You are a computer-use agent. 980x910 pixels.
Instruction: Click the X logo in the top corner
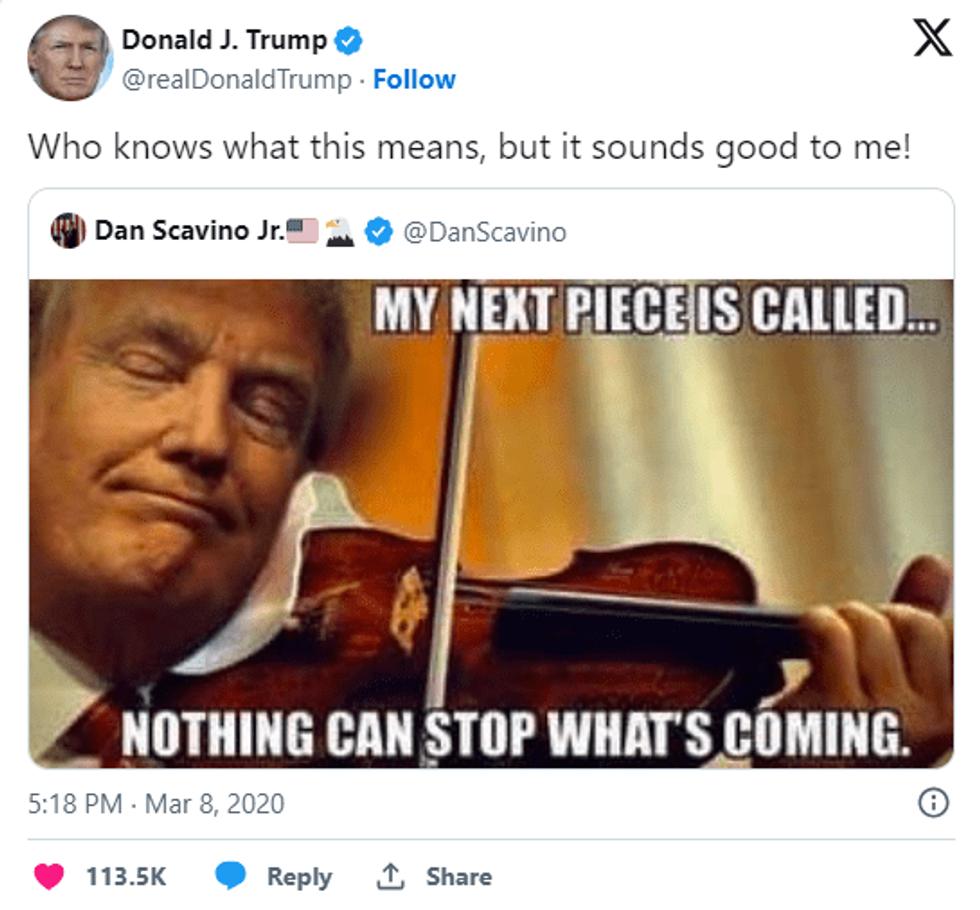933,43
